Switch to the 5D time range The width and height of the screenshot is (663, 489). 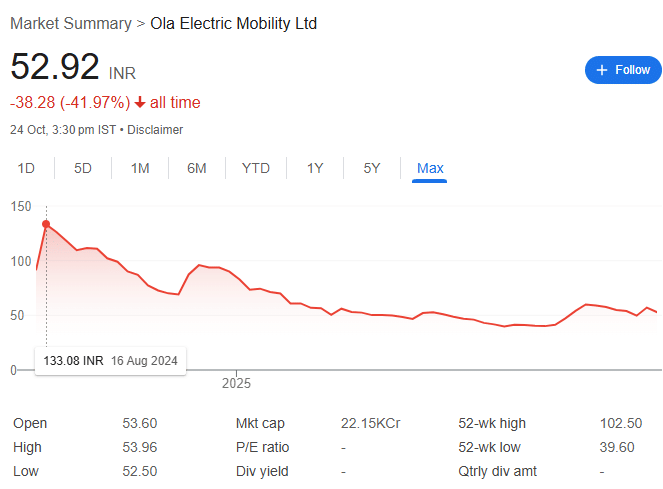(x=83, y=168)
